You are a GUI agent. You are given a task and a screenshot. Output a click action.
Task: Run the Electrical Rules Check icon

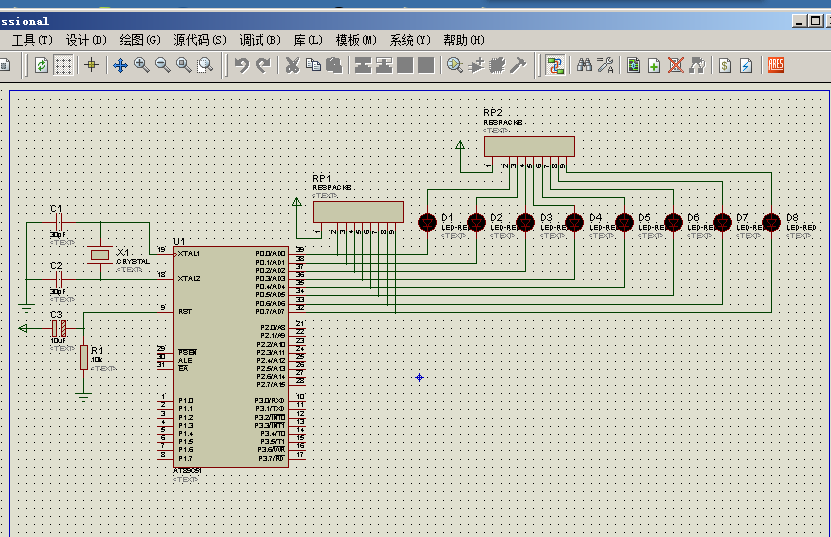(746, 66)
